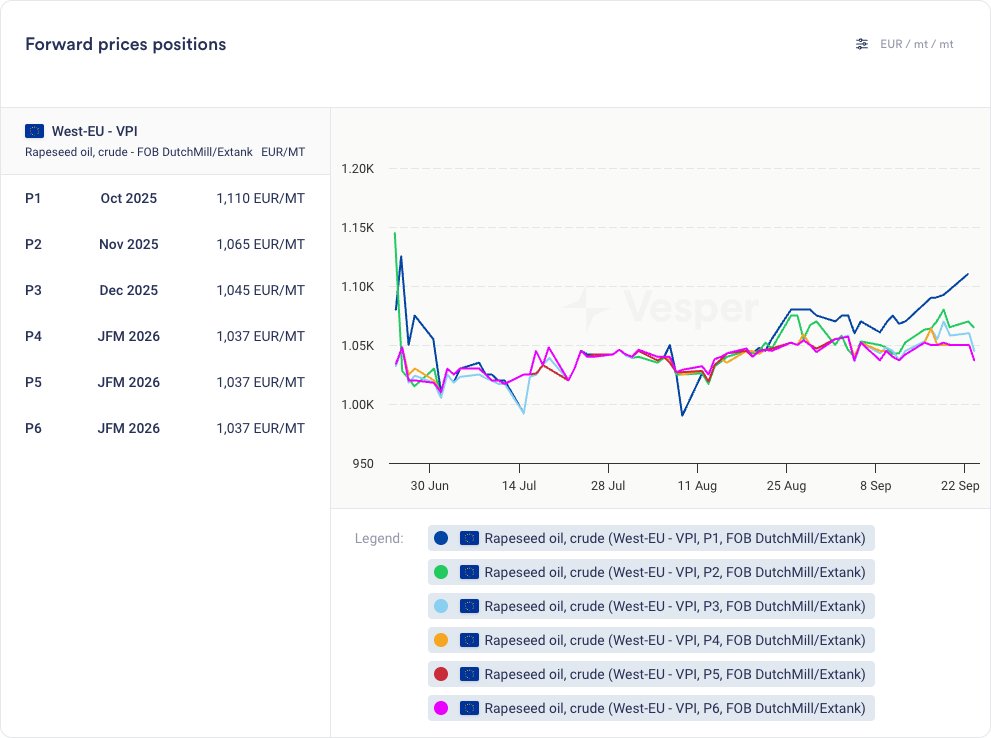991x738 pixels.
Task: Select the P3 Dec 2025 row
Action: (165, 290)
